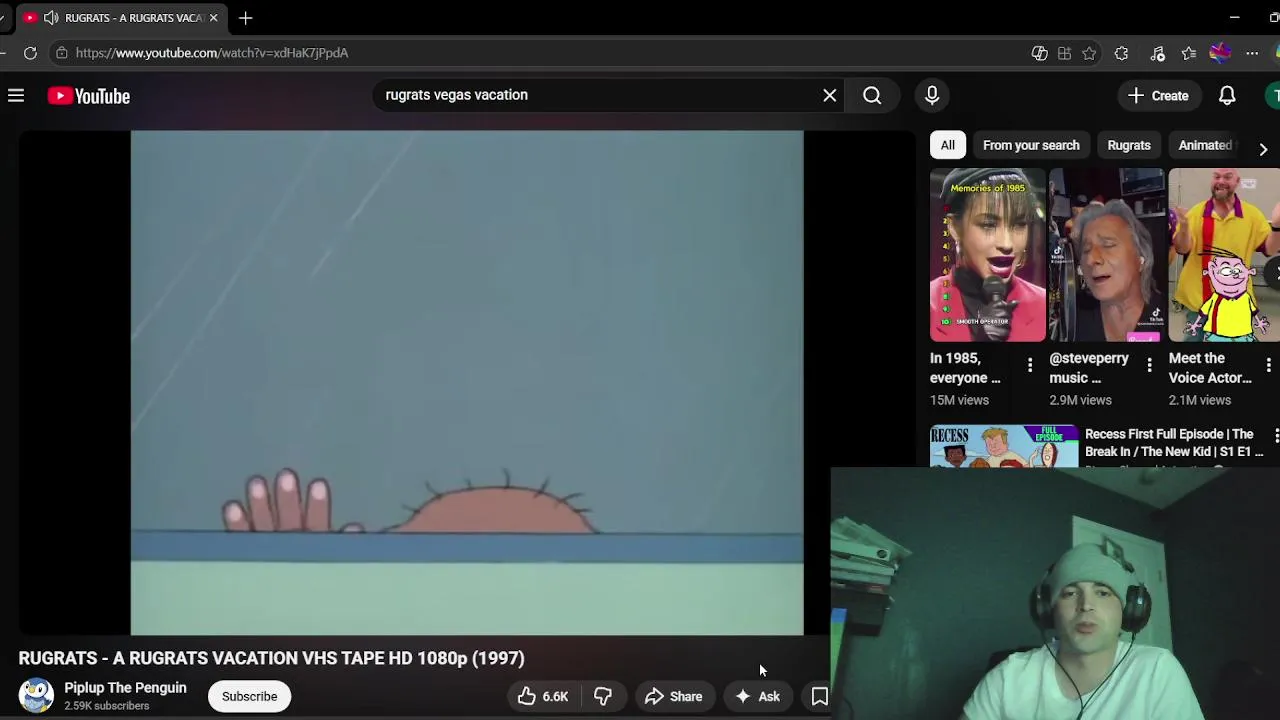The height and width of the screenshot is (720, 1280).
Task: Start voice search with the microphone icon
Action: click(932, 95)
